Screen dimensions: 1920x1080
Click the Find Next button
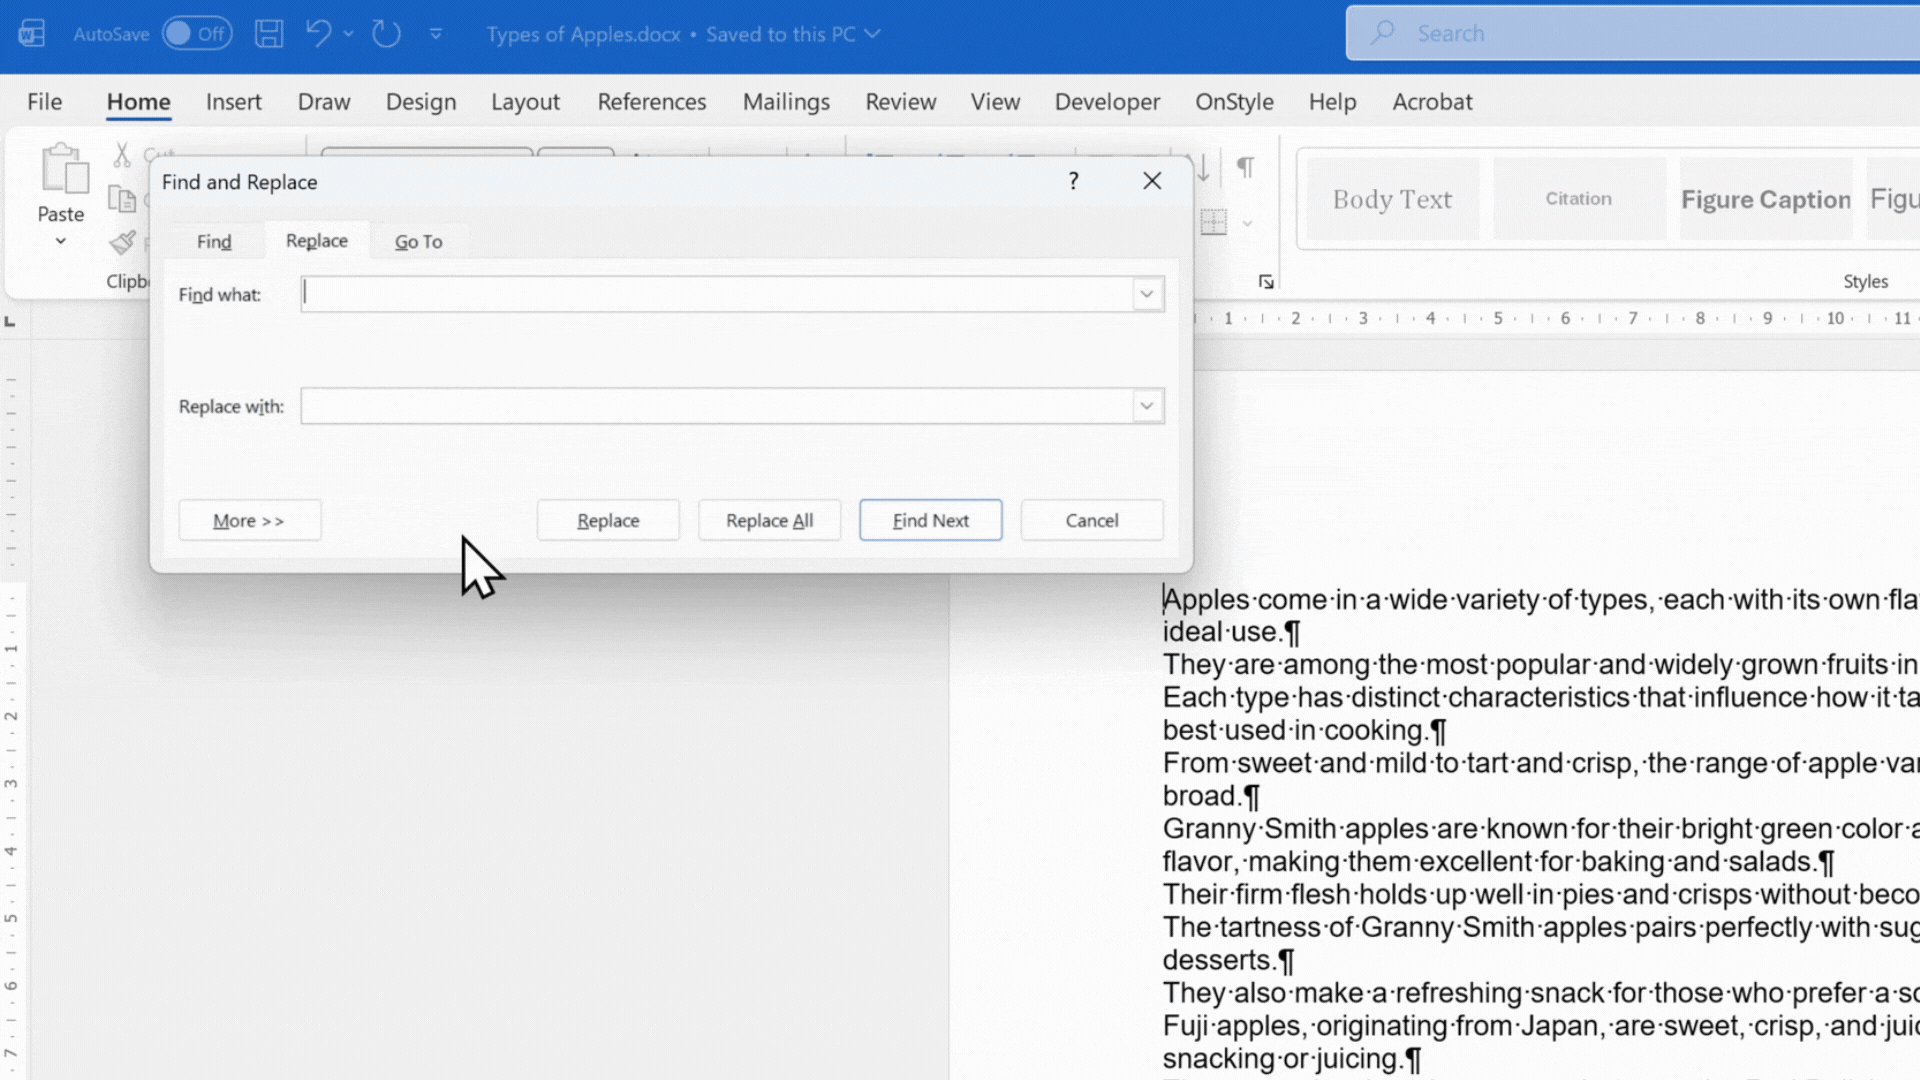[x=931, y=520]
